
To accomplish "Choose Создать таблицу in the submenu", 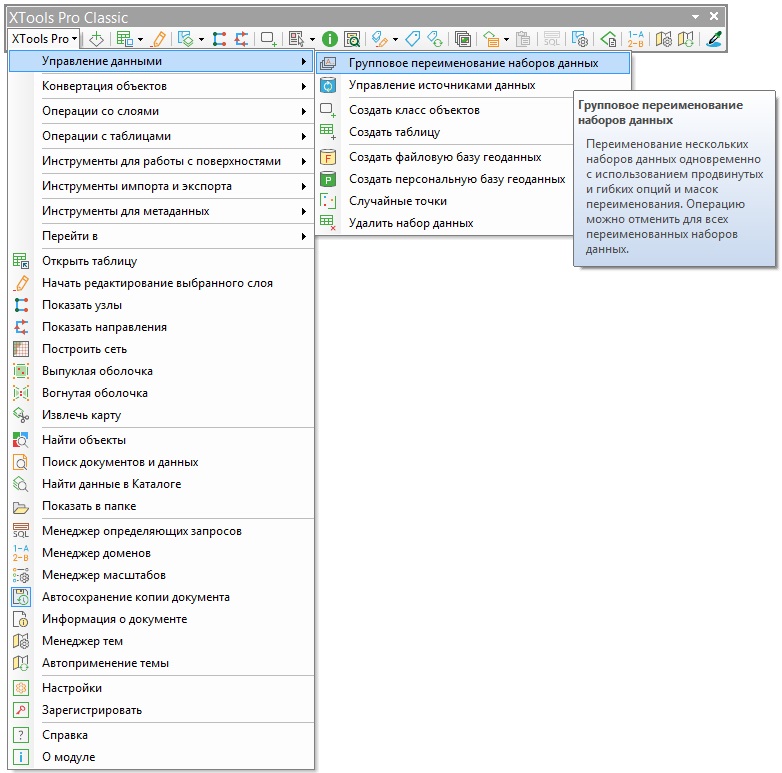I will (445, 132).
